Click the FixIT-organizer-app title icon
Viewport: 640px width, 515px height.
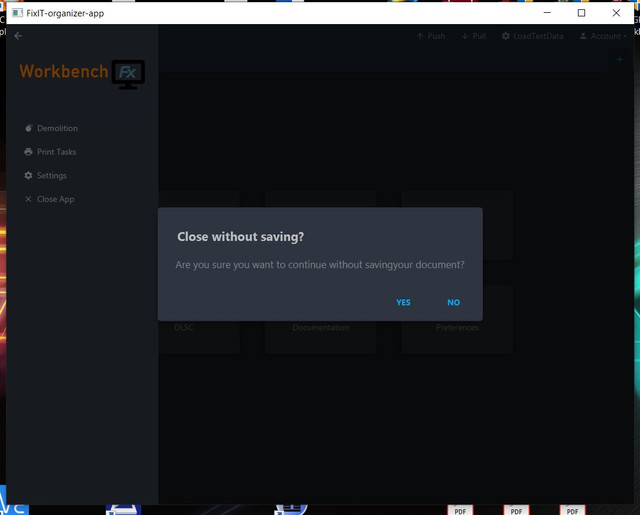click(x=17, y=13)
